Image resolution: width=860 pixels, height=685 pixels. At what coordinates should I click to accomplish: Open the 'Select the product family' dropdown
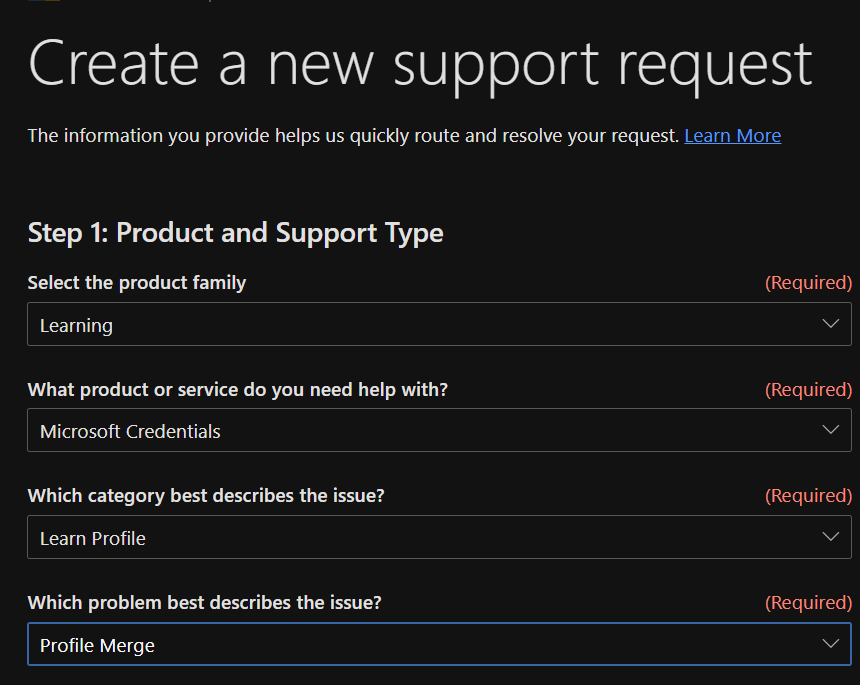click(440, 324)
